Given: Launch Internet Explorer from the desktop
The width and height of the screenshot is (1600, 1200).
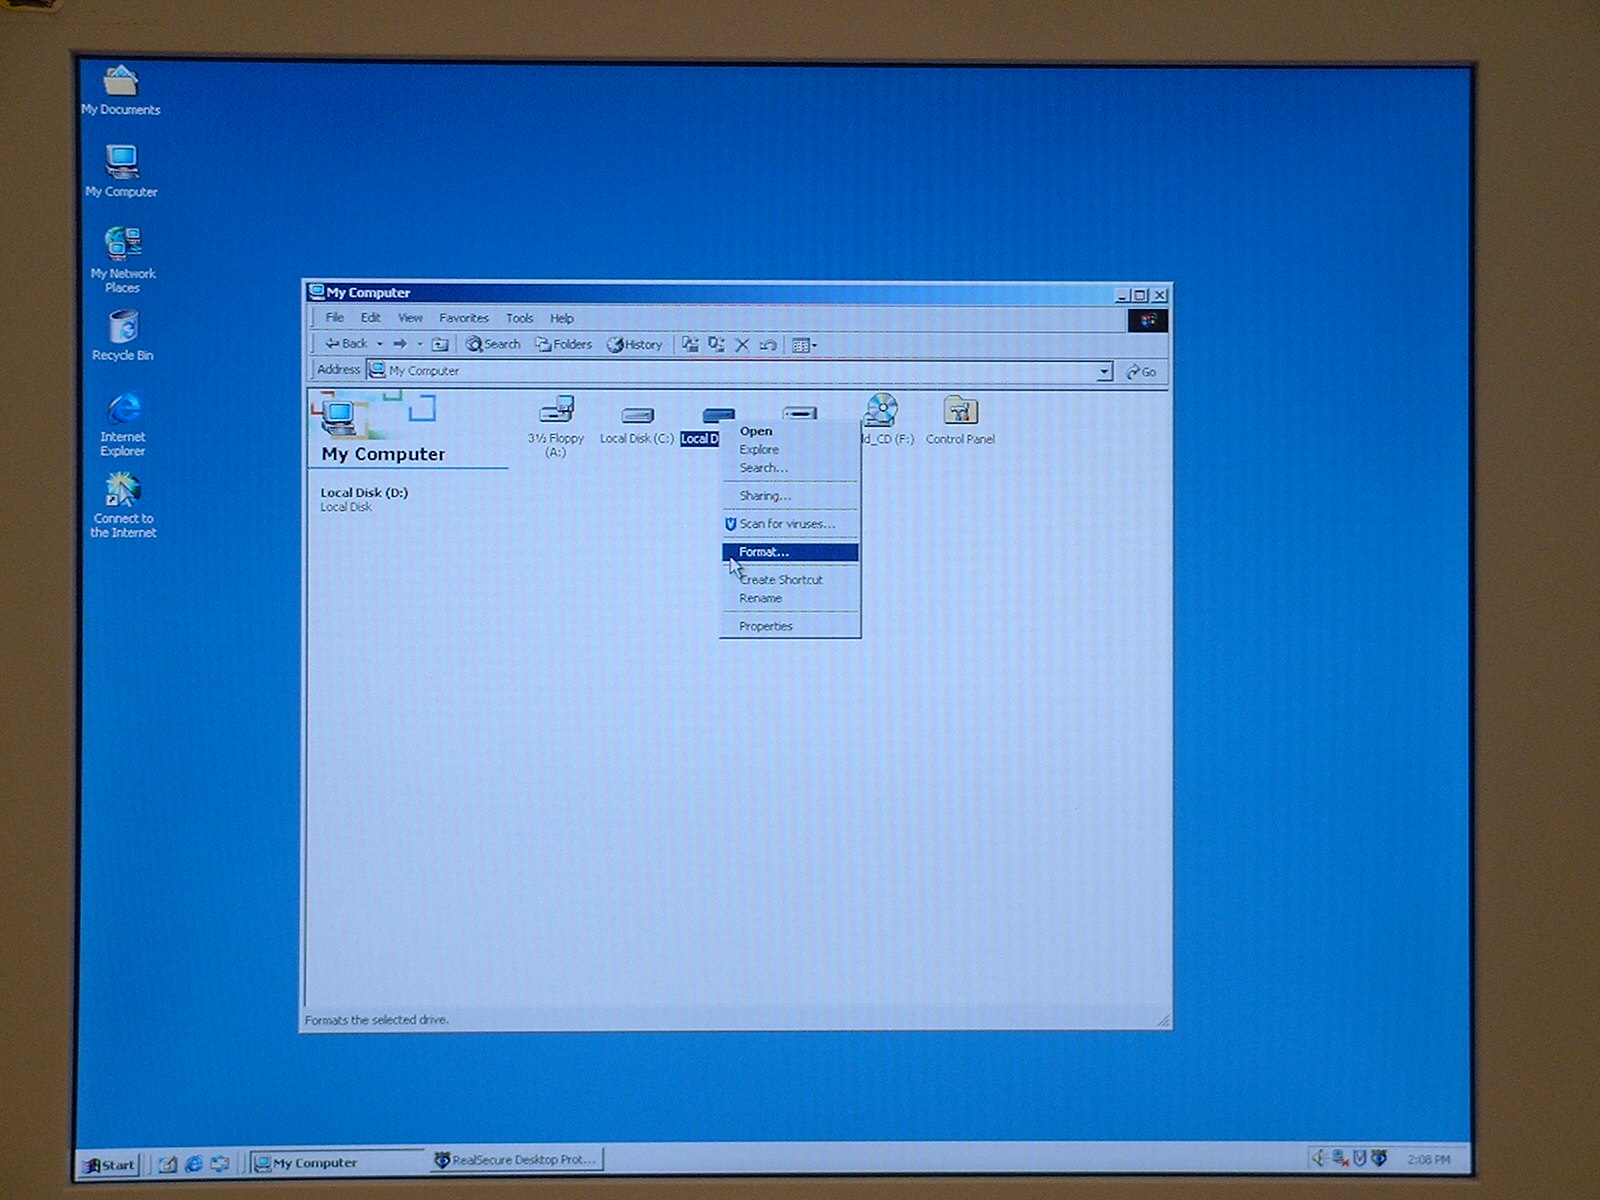Looking at the screenshot, I should tap(123, 410).
